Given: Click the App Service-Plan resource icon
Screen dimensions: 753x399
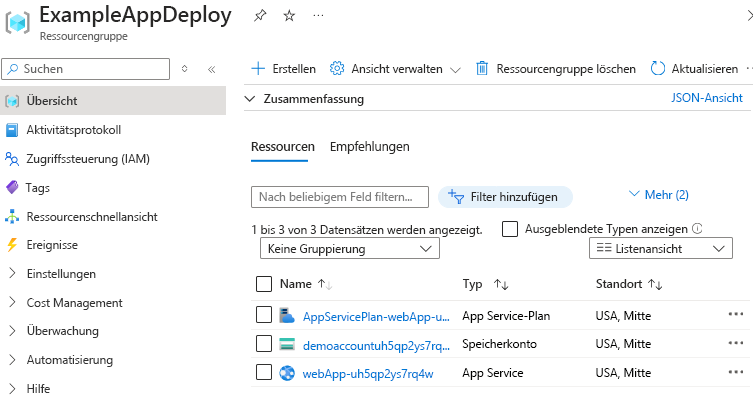Looking at the screenshot, I should click(287, 315).
